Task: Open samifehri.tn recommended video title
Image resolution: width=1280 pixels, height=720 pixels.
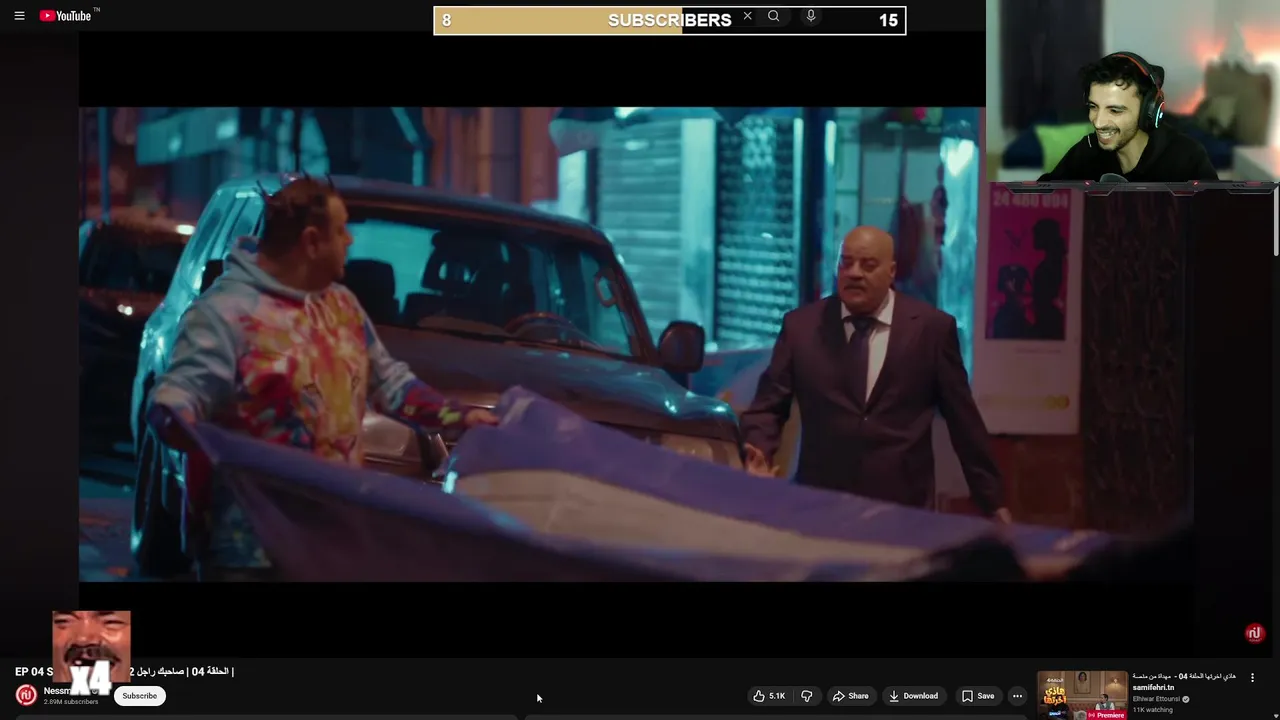Action: click(1184, 682)
